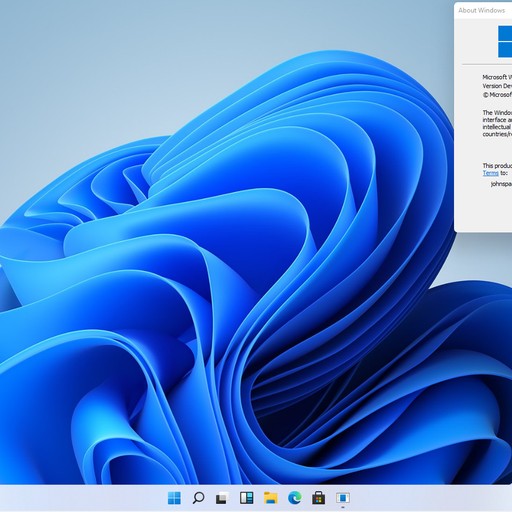
Task: Launch File Explorer from taskbar
Action: tap(271, 498)
